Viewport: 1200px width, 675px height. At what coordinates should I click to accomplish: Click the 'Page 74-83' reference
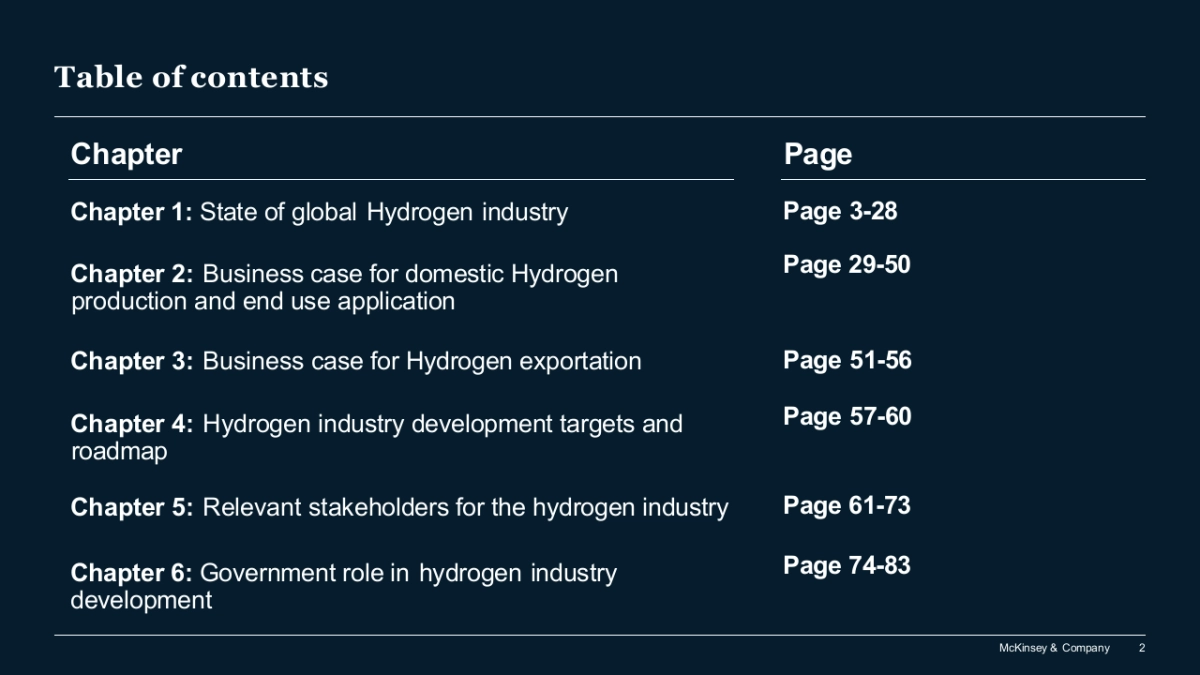(847, 566)
